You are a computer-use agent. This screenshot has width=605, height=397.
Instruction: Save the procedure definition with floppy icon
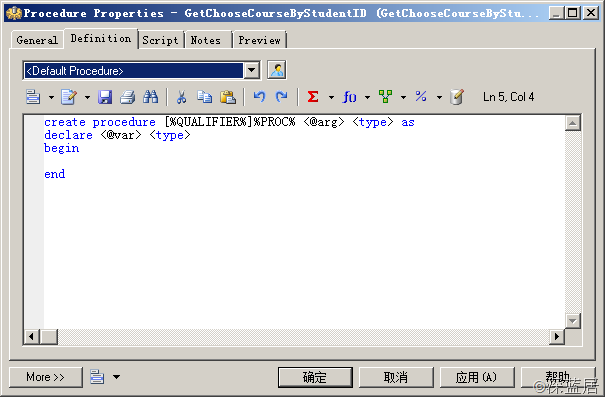tap(105, 97)
